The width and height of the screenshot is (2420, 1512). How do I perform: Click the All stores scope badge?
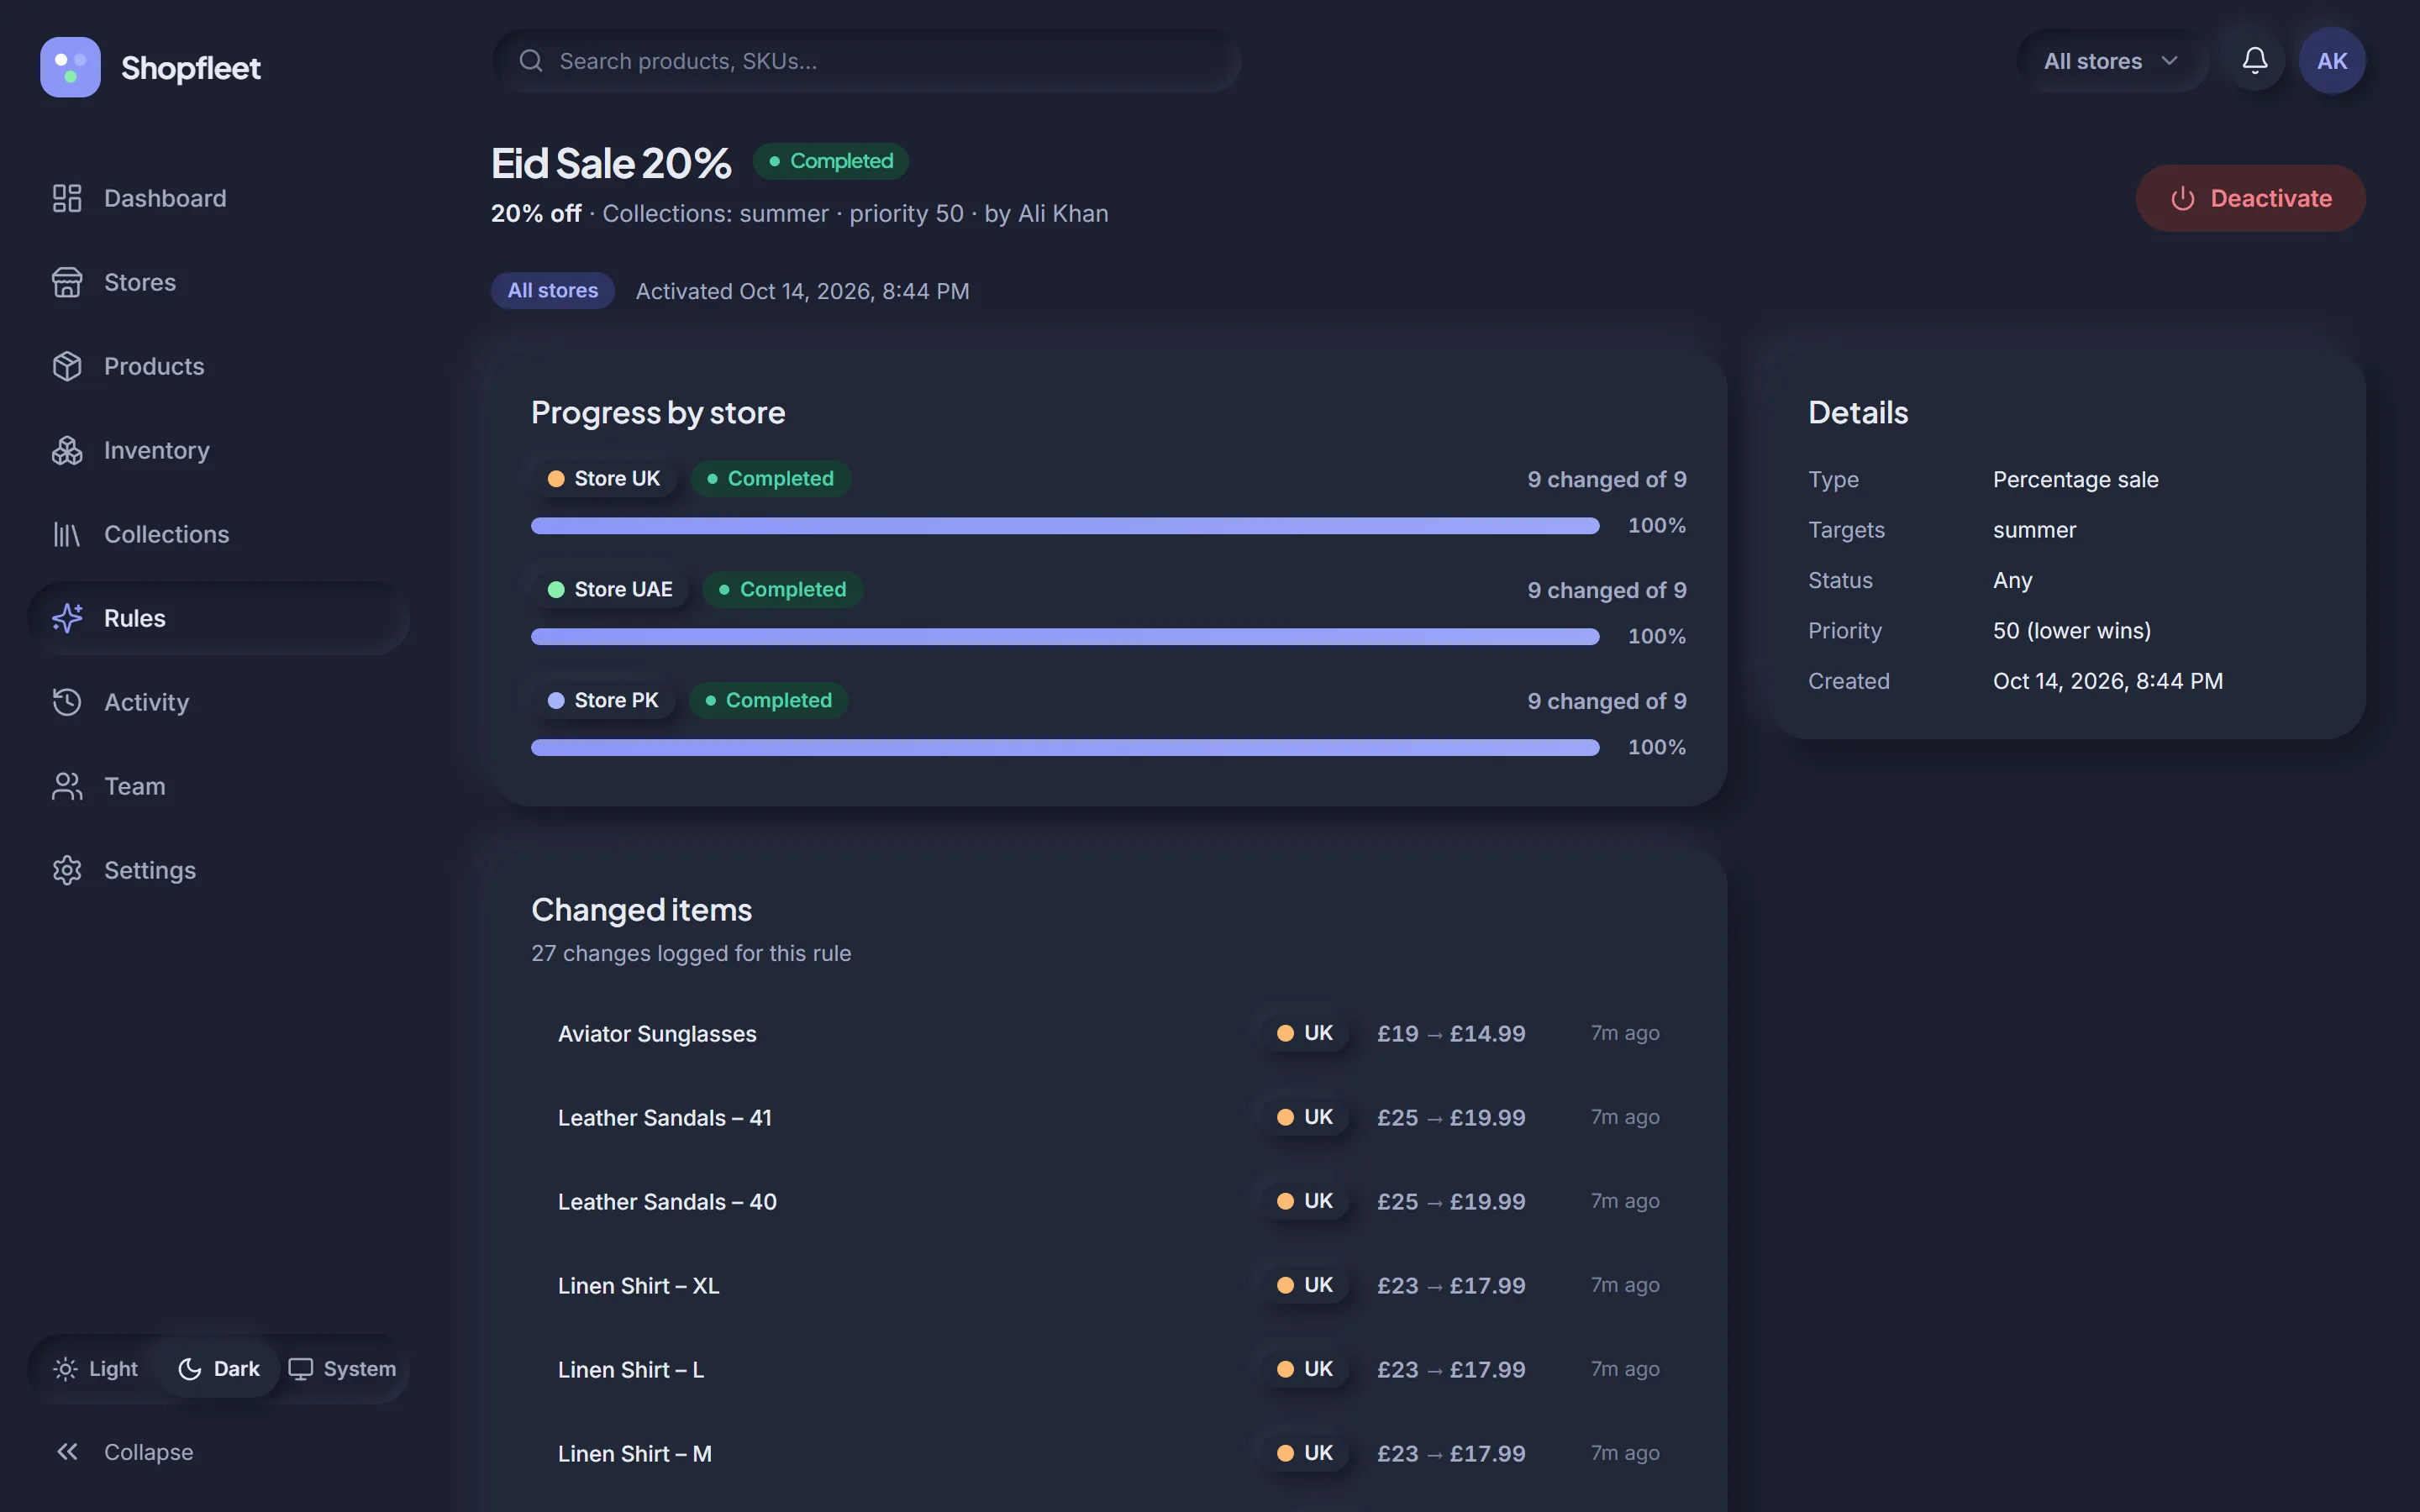[552, 291]
